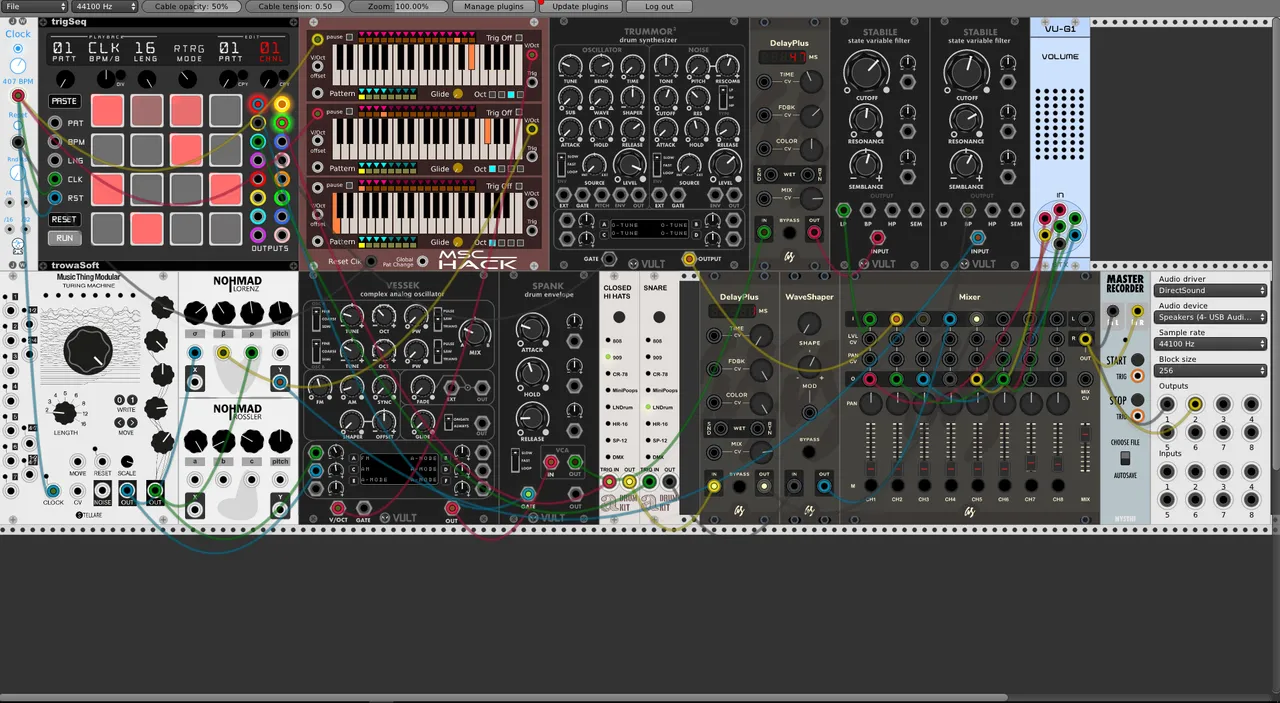Click CHOOSE FILE on Master Recorder
Viewport: 1280px width, 703px height.
coord(1124,442)
